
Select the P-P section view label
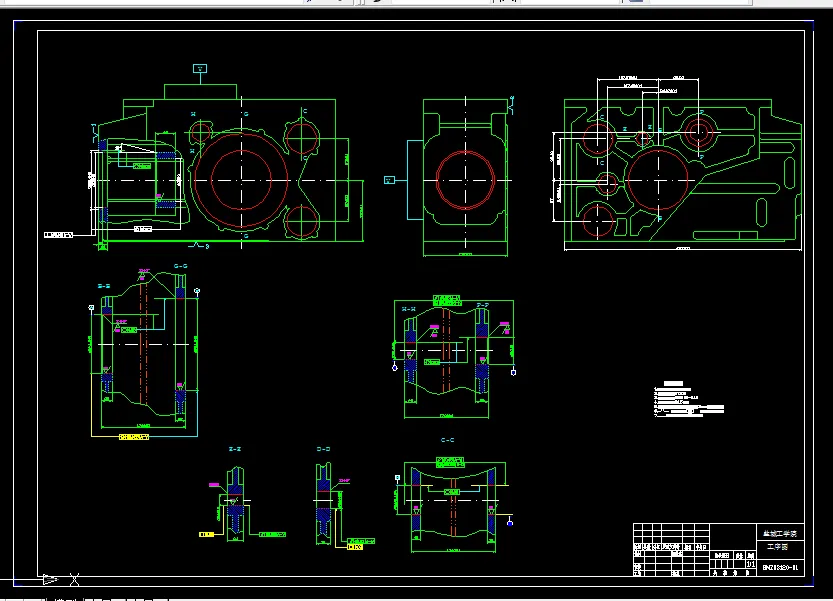(482, 306)
